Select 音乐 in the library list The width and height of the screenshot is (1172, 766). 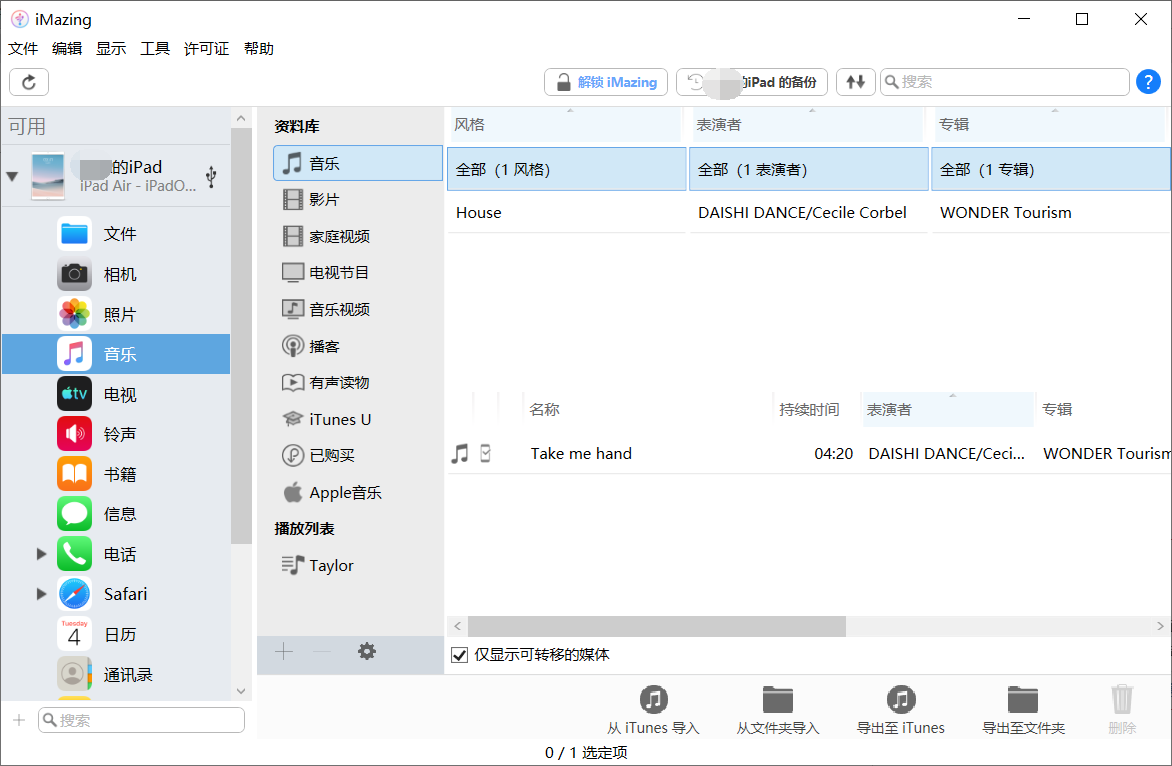[x=358, y=163]
